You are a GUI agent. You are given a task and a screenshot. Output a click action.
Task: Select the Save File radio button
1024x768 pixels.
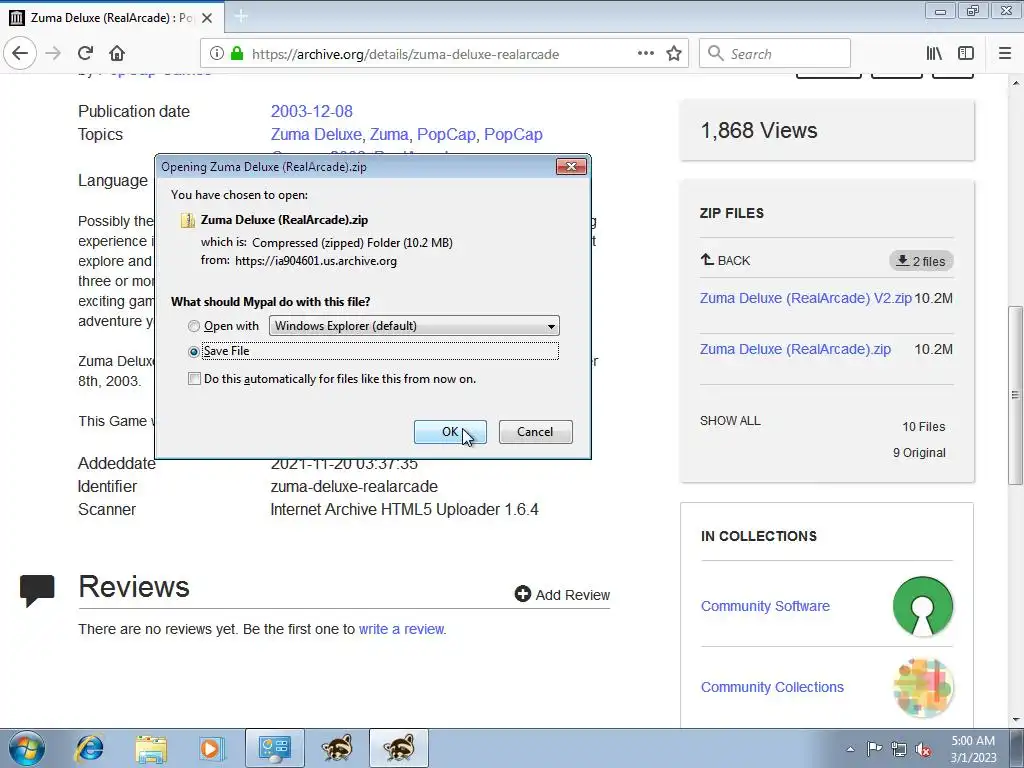pyautogui.click(x=194, y=351)
